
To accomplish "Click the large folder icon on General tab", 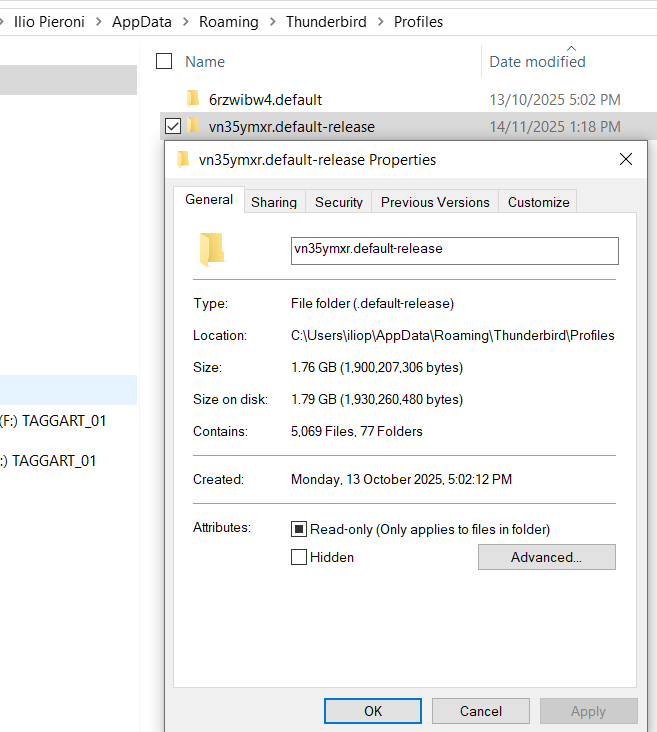I will coord(211,249).
